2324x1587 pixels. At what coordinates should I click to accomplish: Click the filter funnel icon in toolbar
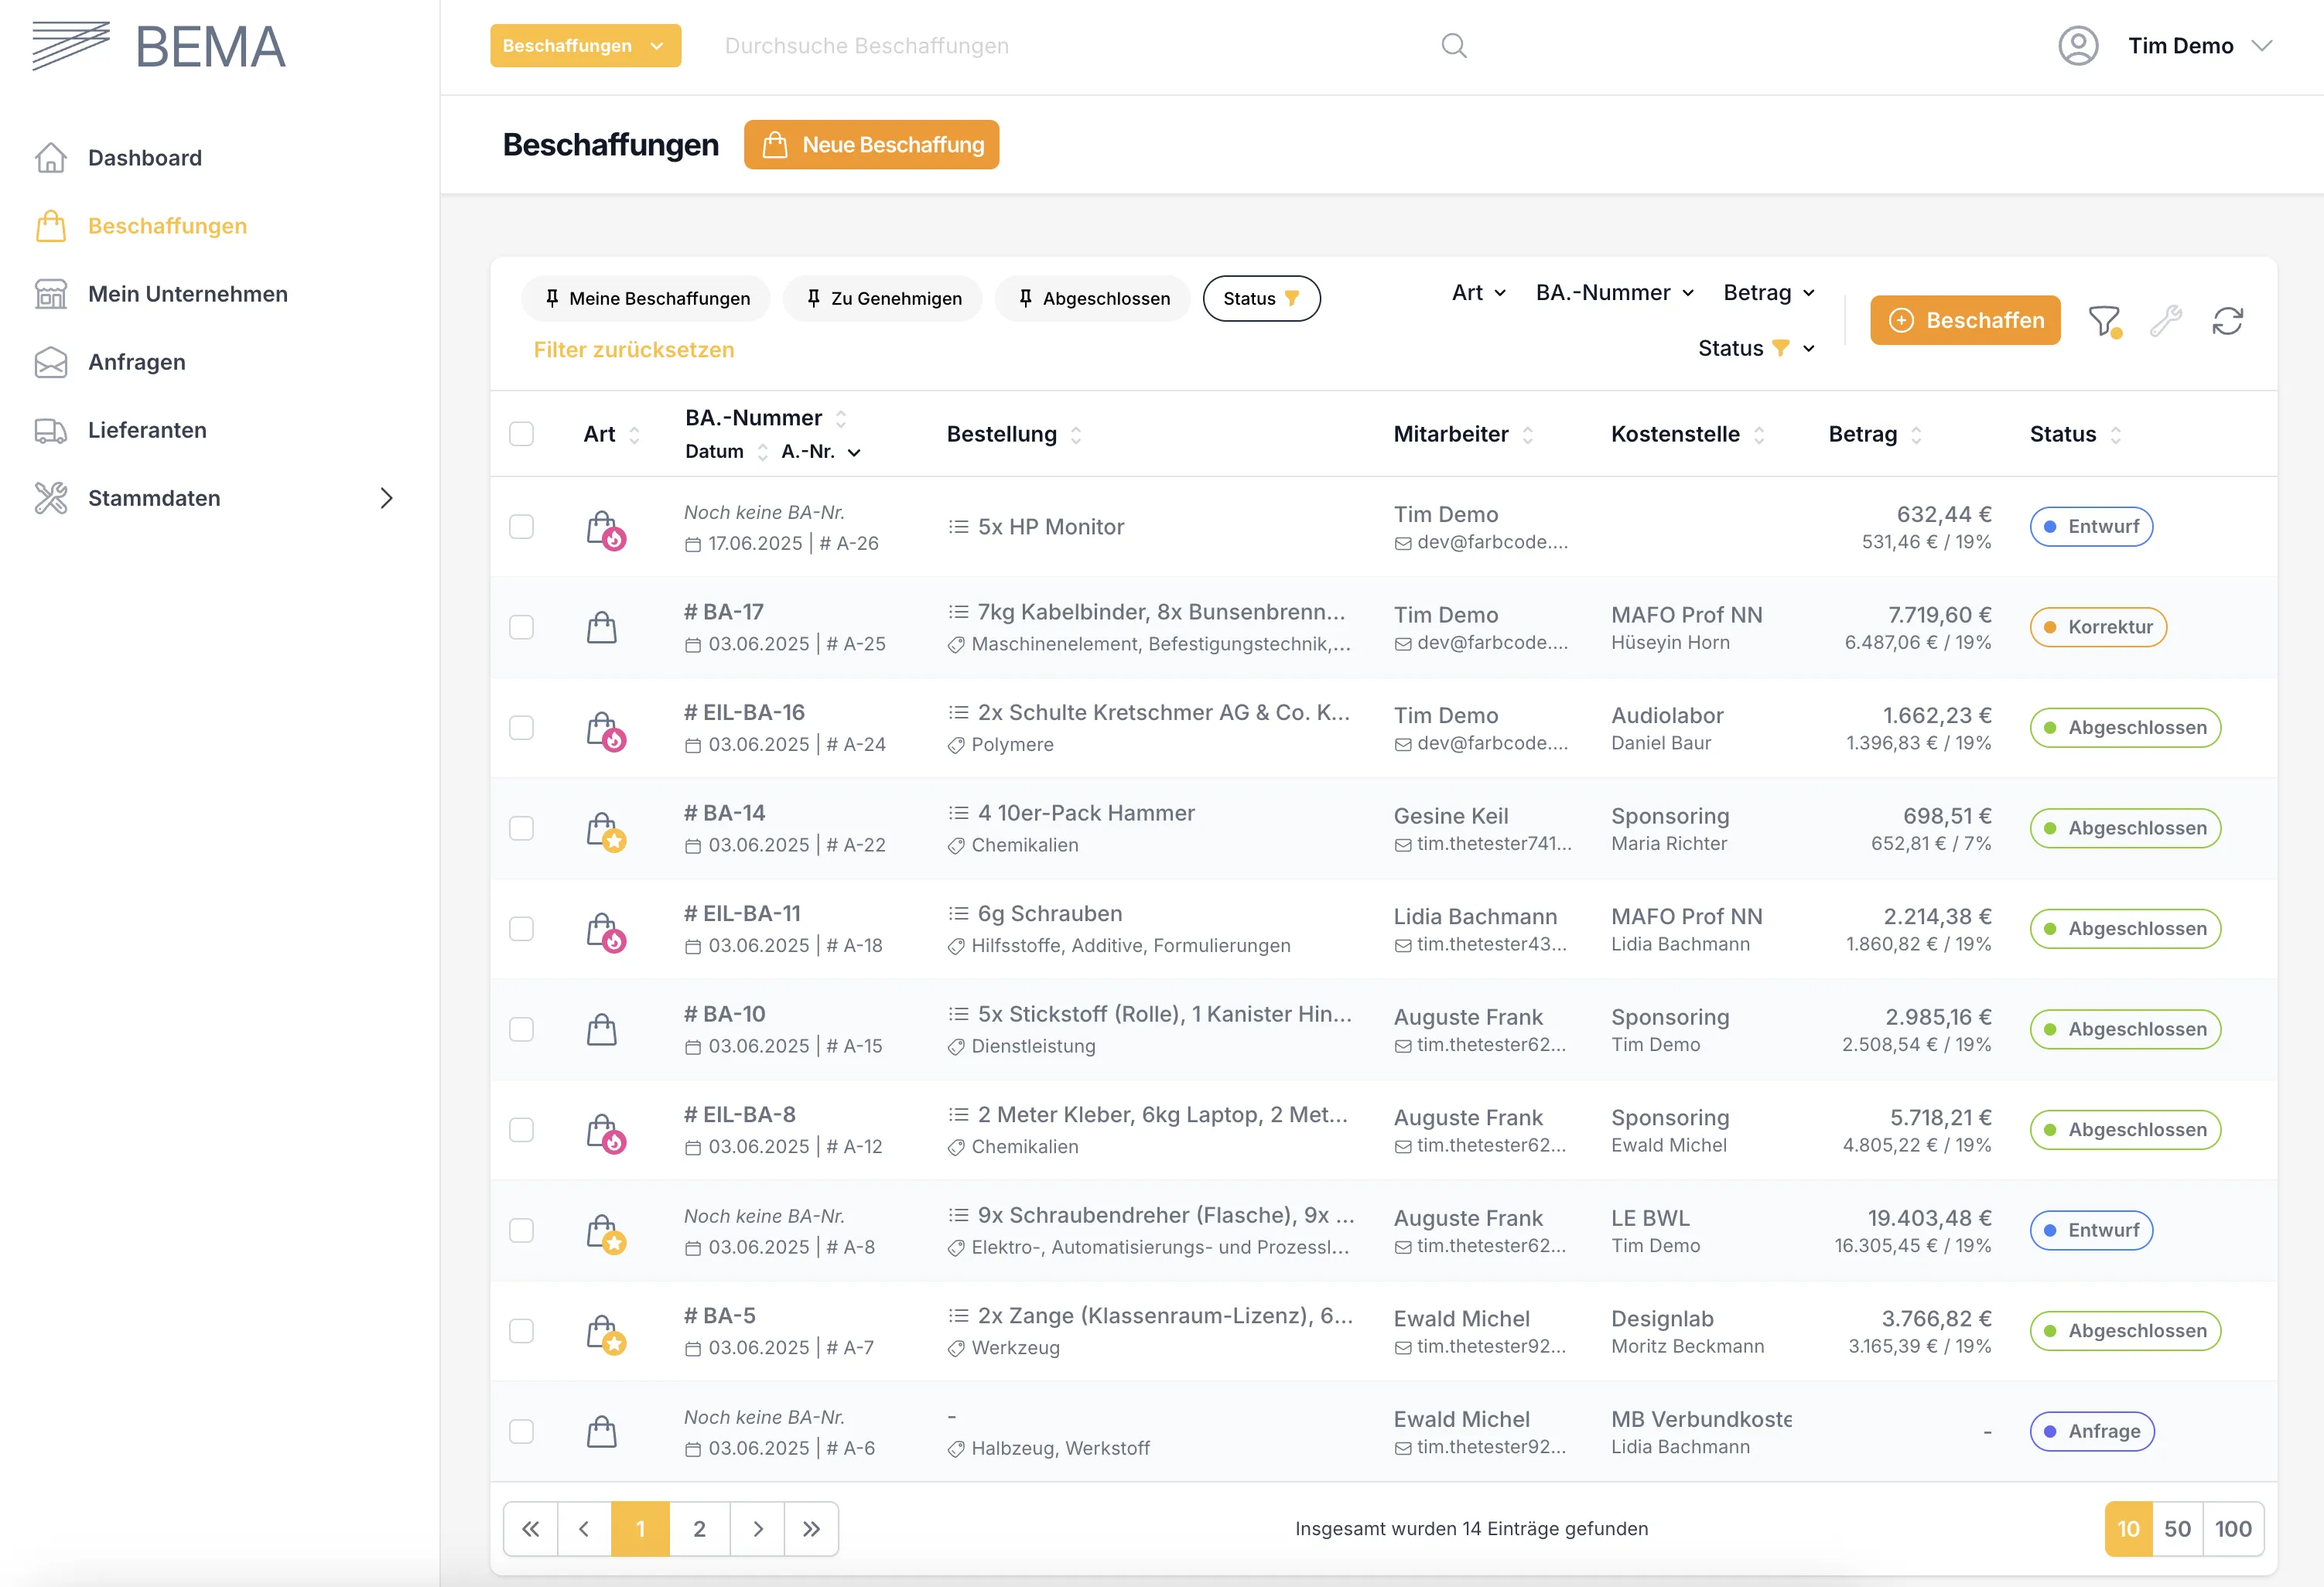(2104, 321)
